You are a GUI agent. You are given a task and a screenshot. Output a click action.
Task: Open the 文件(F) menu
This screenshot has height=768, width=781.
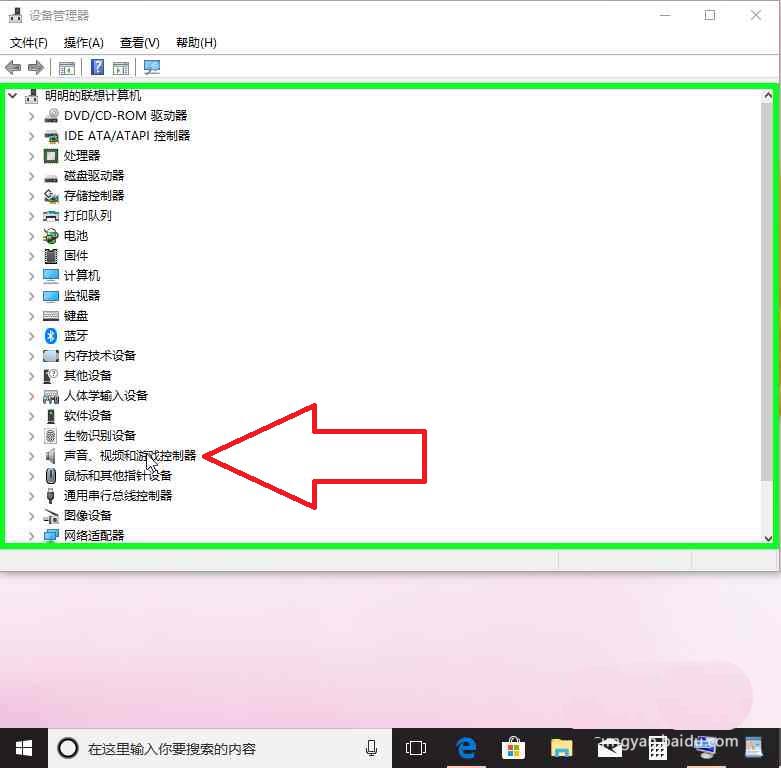28,43
